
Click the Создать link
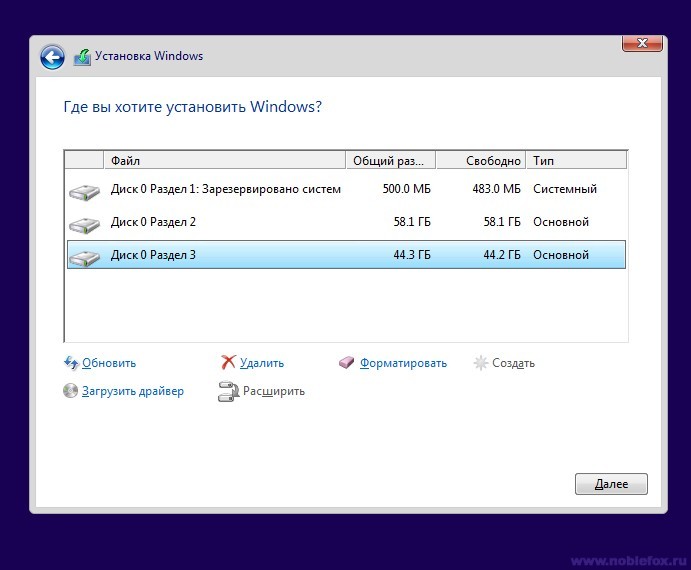(513, 363)
